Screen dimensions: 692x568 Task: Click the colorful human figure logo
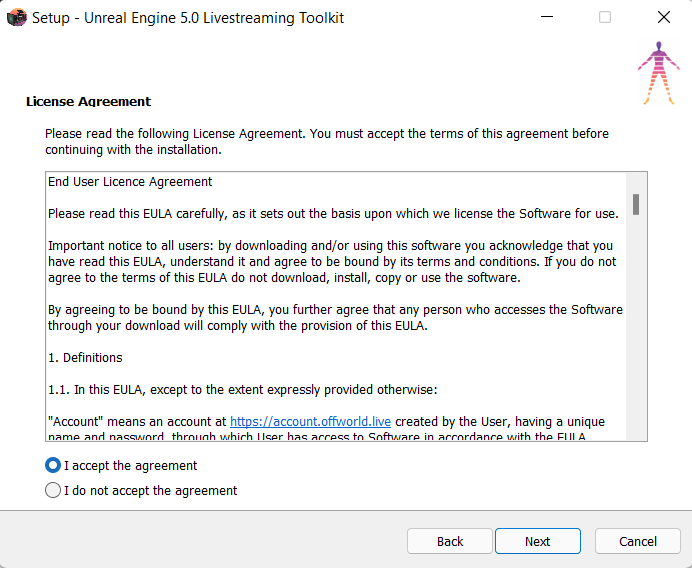coord(658,73)
